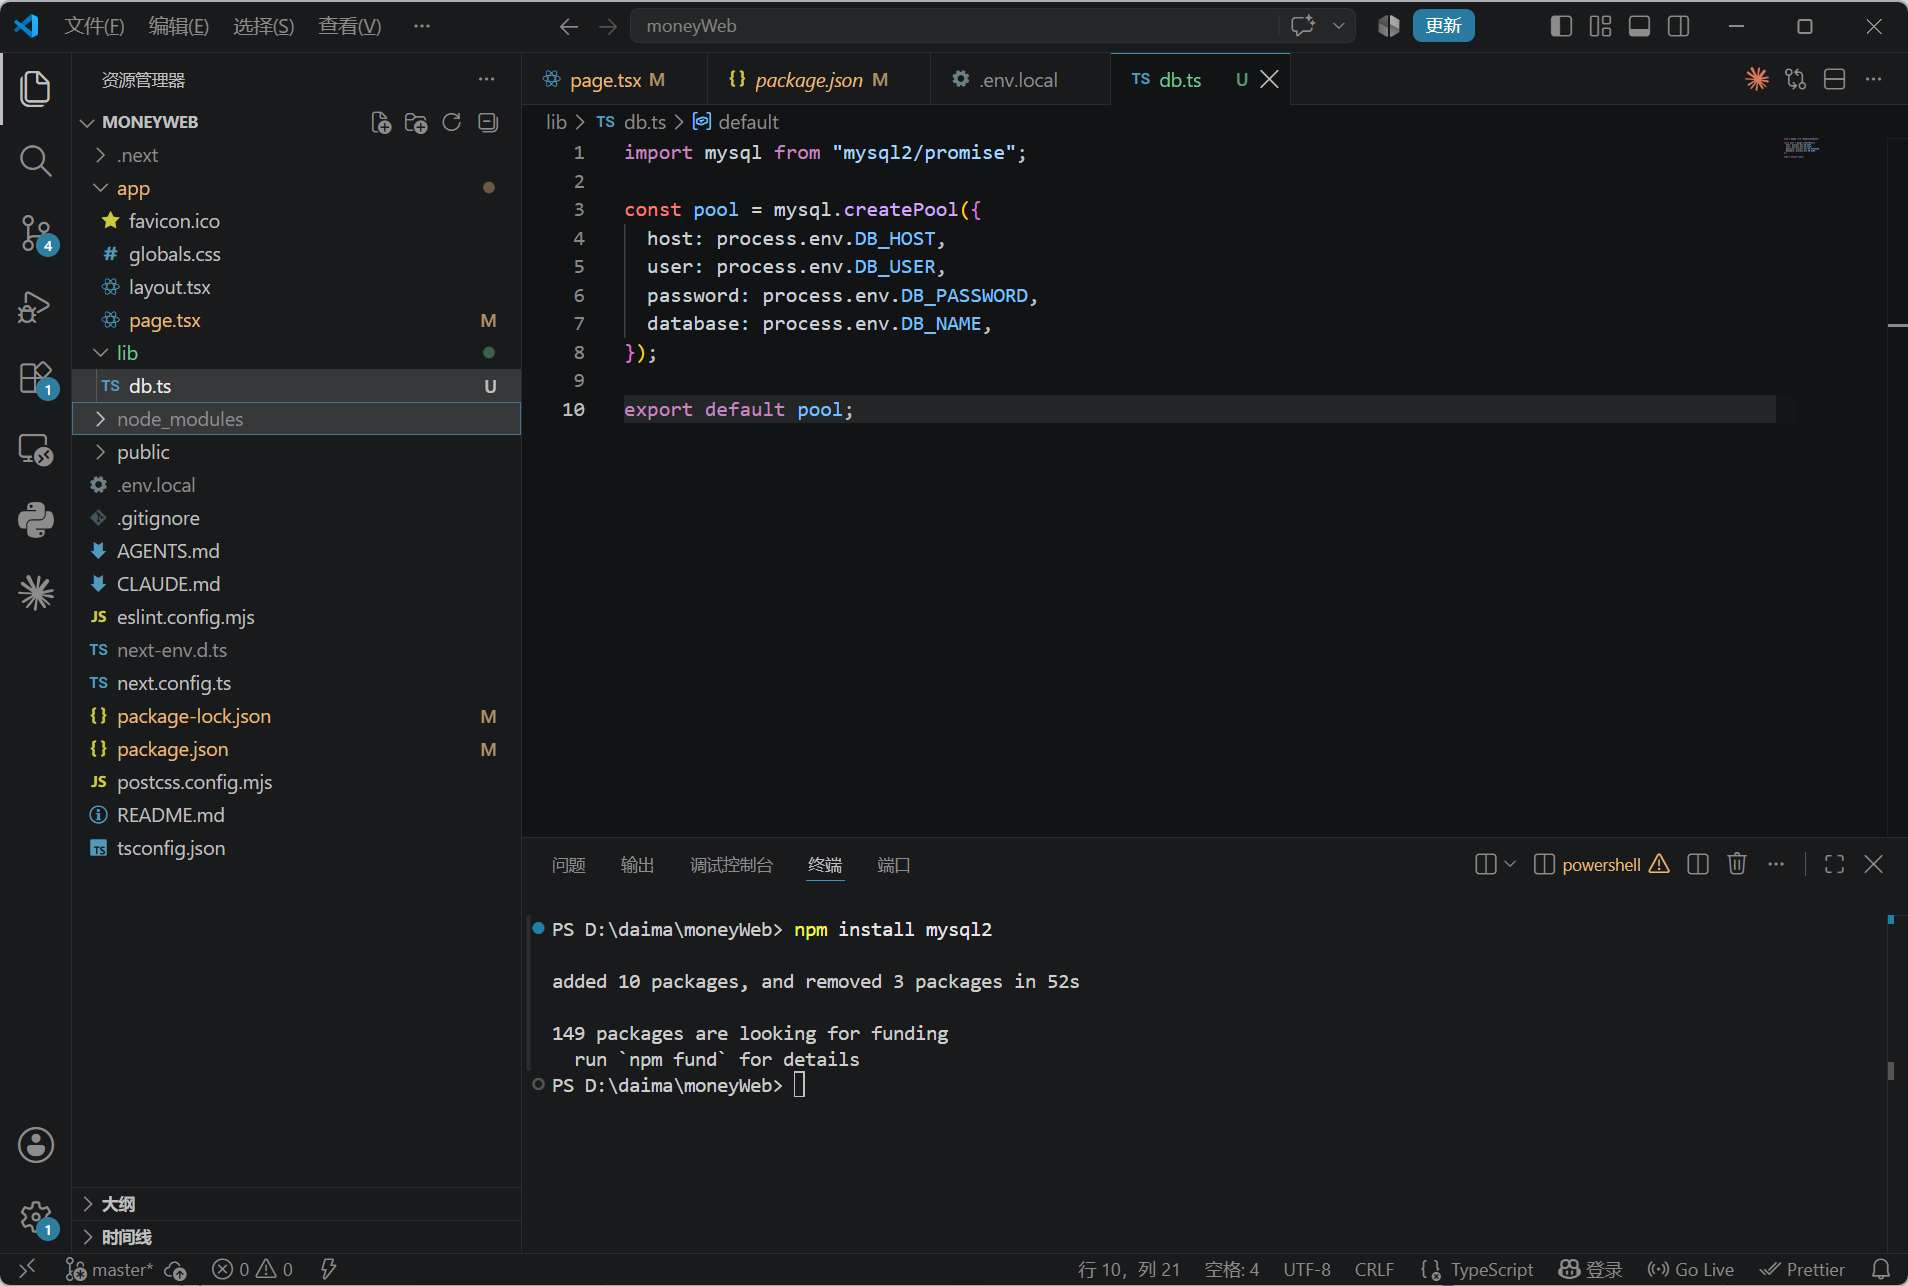Switch to the page.tsx editor tab
The height and width of the screenshot is (1286, 1908).
614,80
